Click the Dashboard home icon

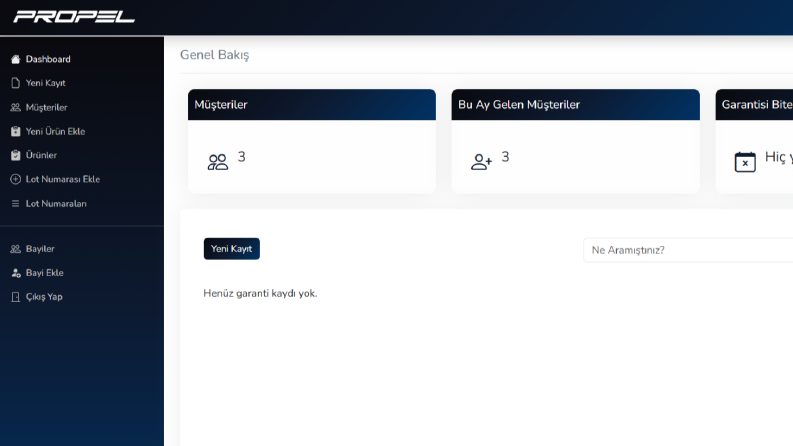tap(16, 59)
